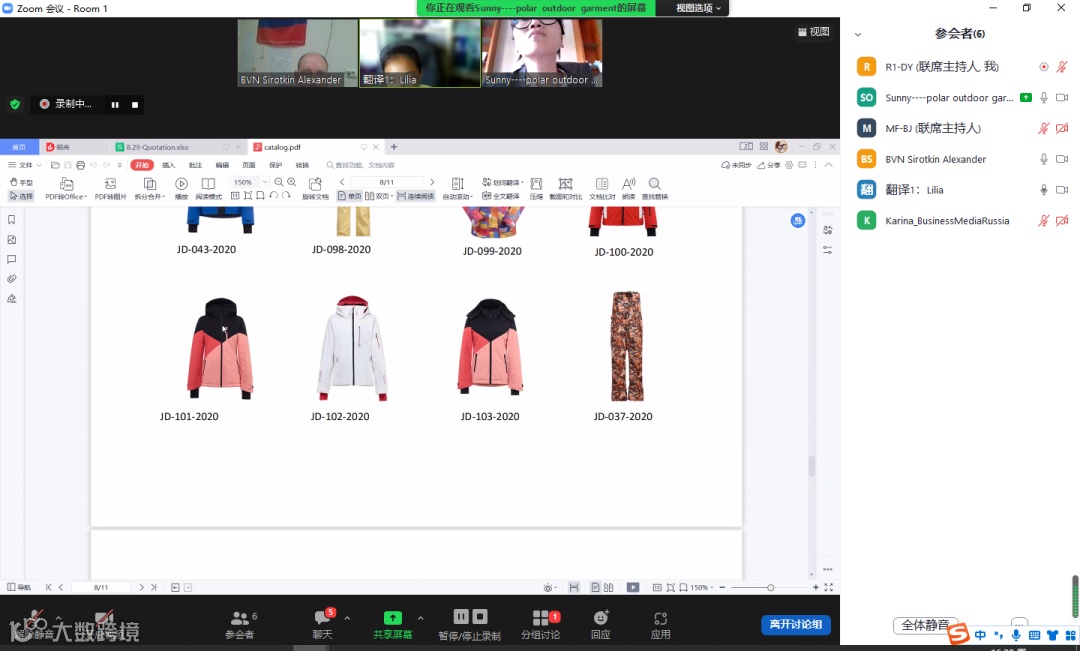Open the 截图和对比 screenshot compare tool

point(565,188)
